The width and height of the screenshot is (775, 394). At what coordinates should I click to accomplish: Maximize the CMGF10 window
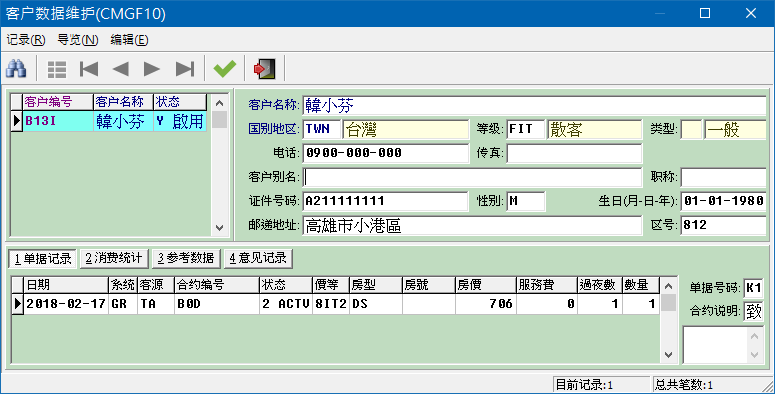click(705, 13)
